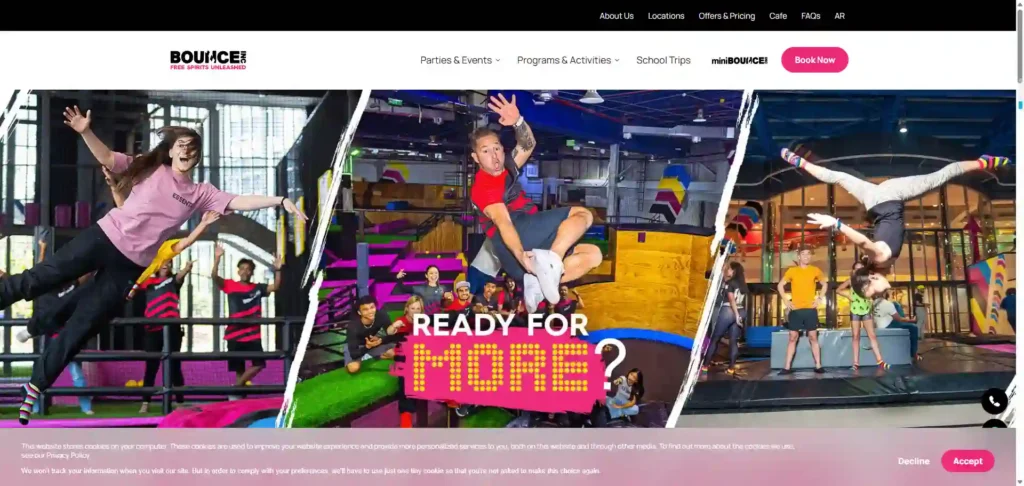Click the page's vertical scrollbar

[1019, 250]
